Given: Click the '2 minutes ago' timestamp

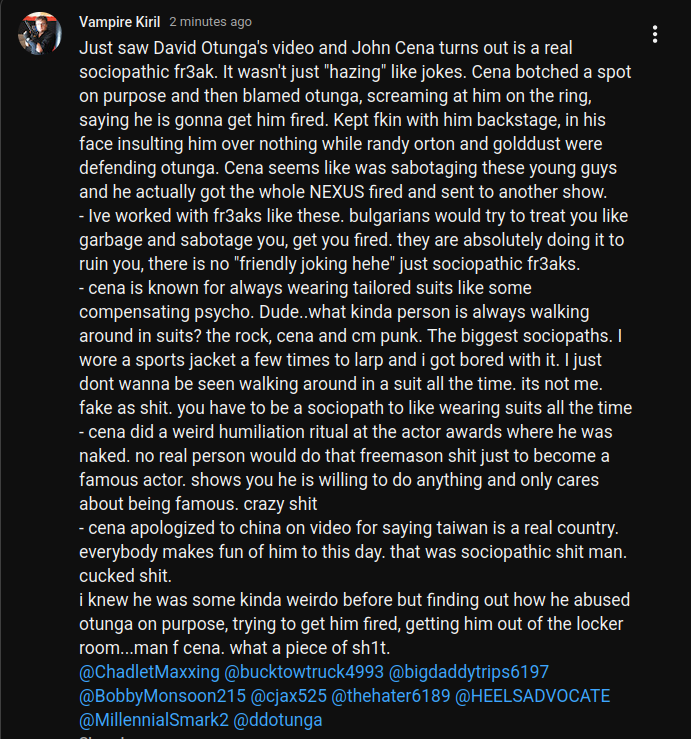Looking at the screenshot, I should pos(211,22).
